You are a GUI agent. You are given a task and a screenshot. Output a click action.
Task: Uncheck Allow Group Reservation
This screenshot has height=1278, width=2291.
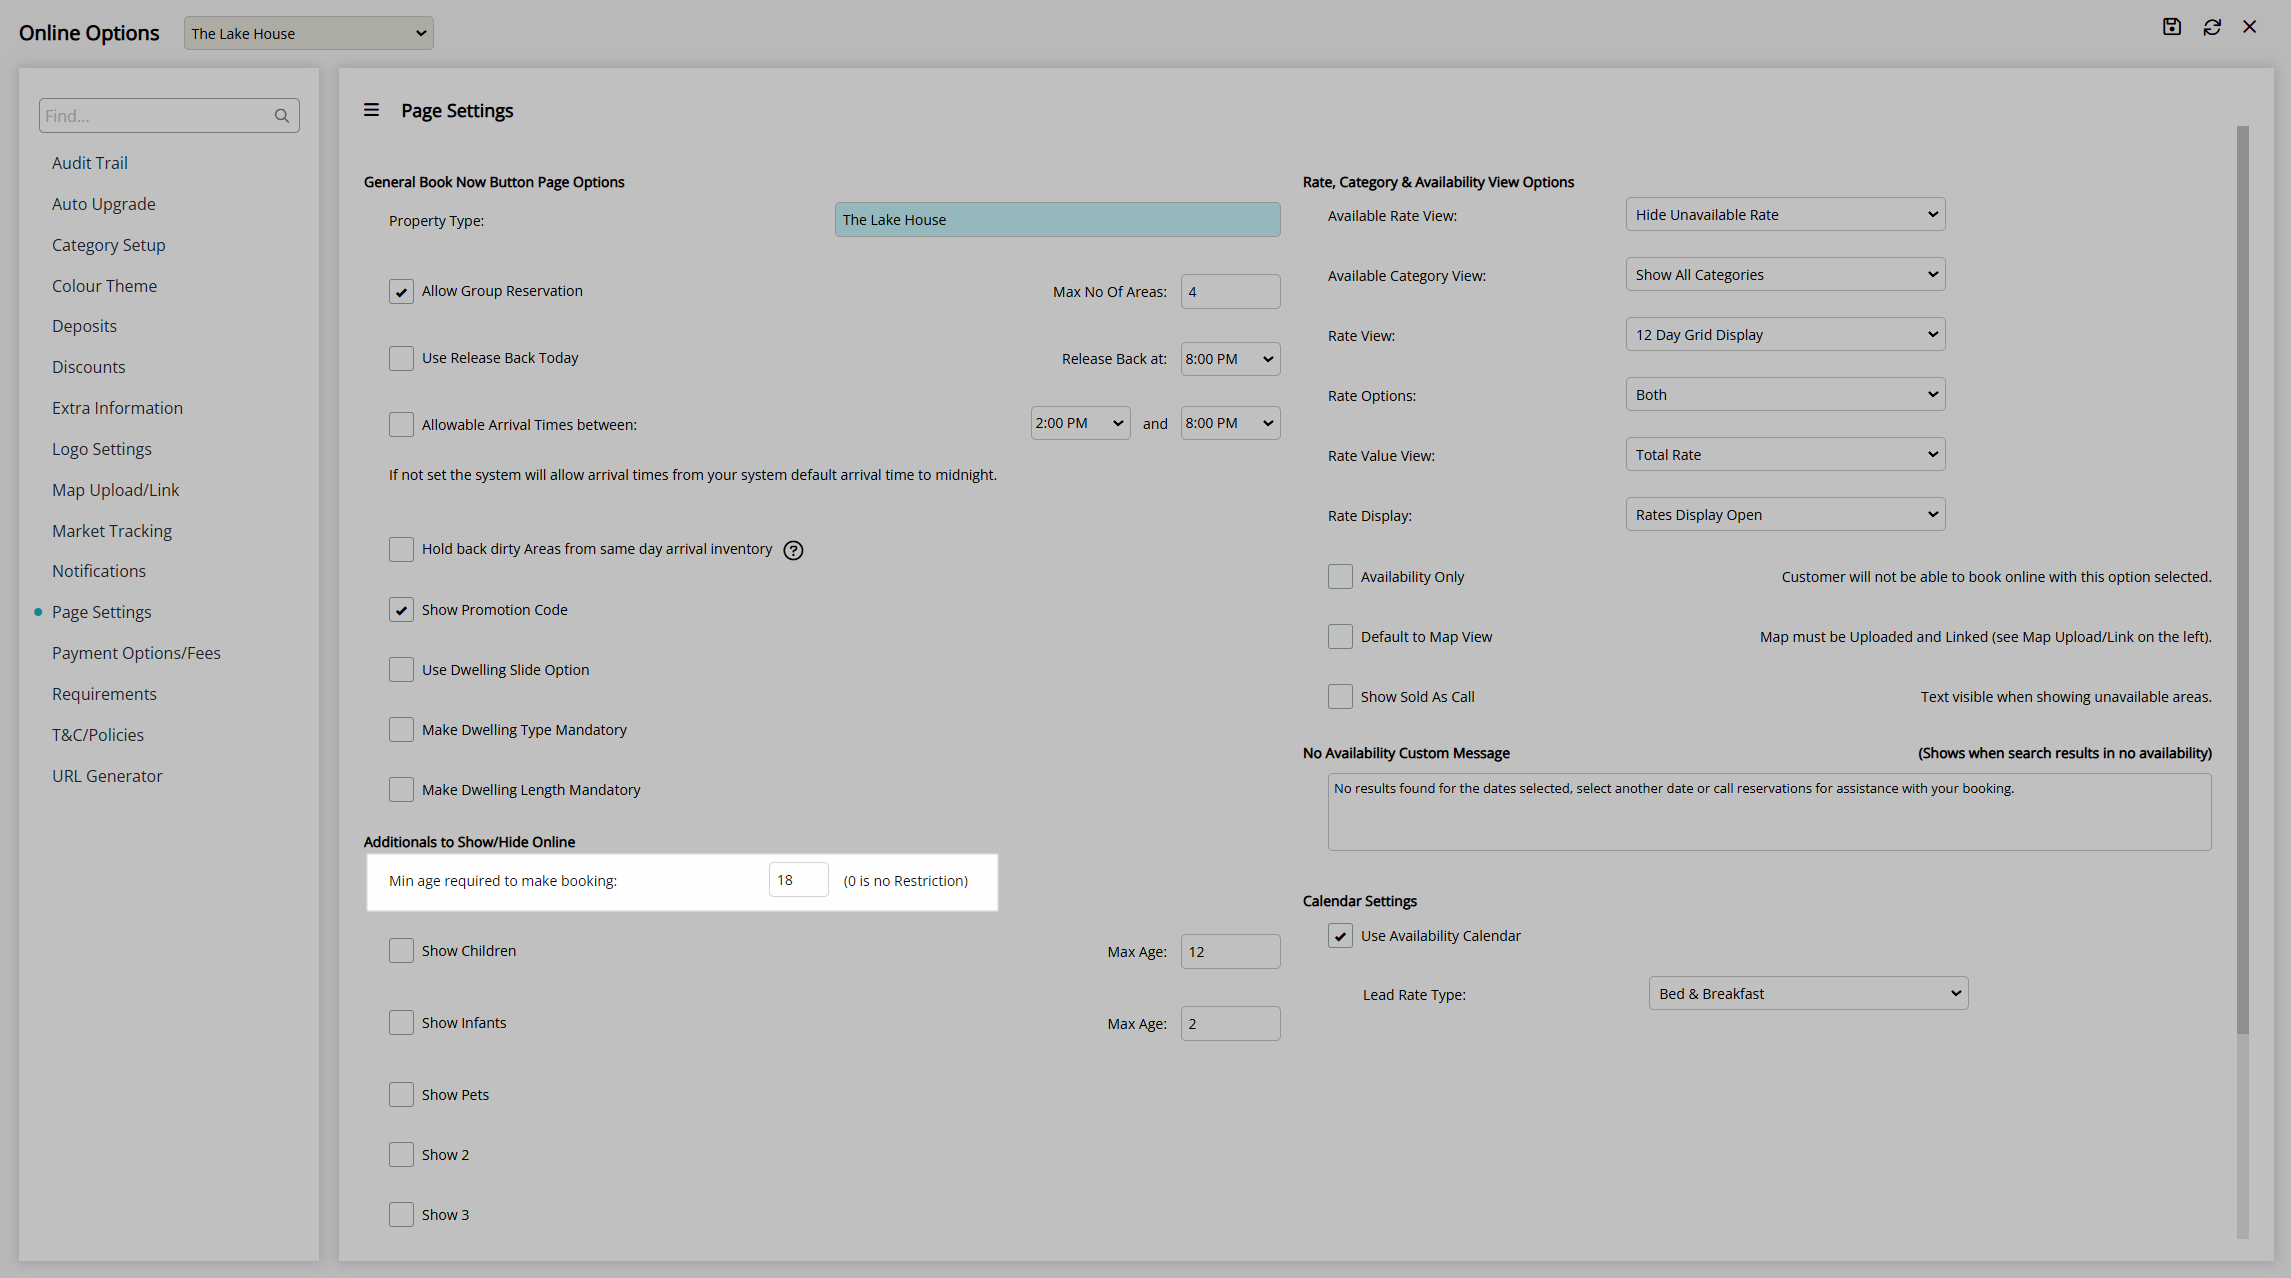pyautogui.click(x=401, y=292)
